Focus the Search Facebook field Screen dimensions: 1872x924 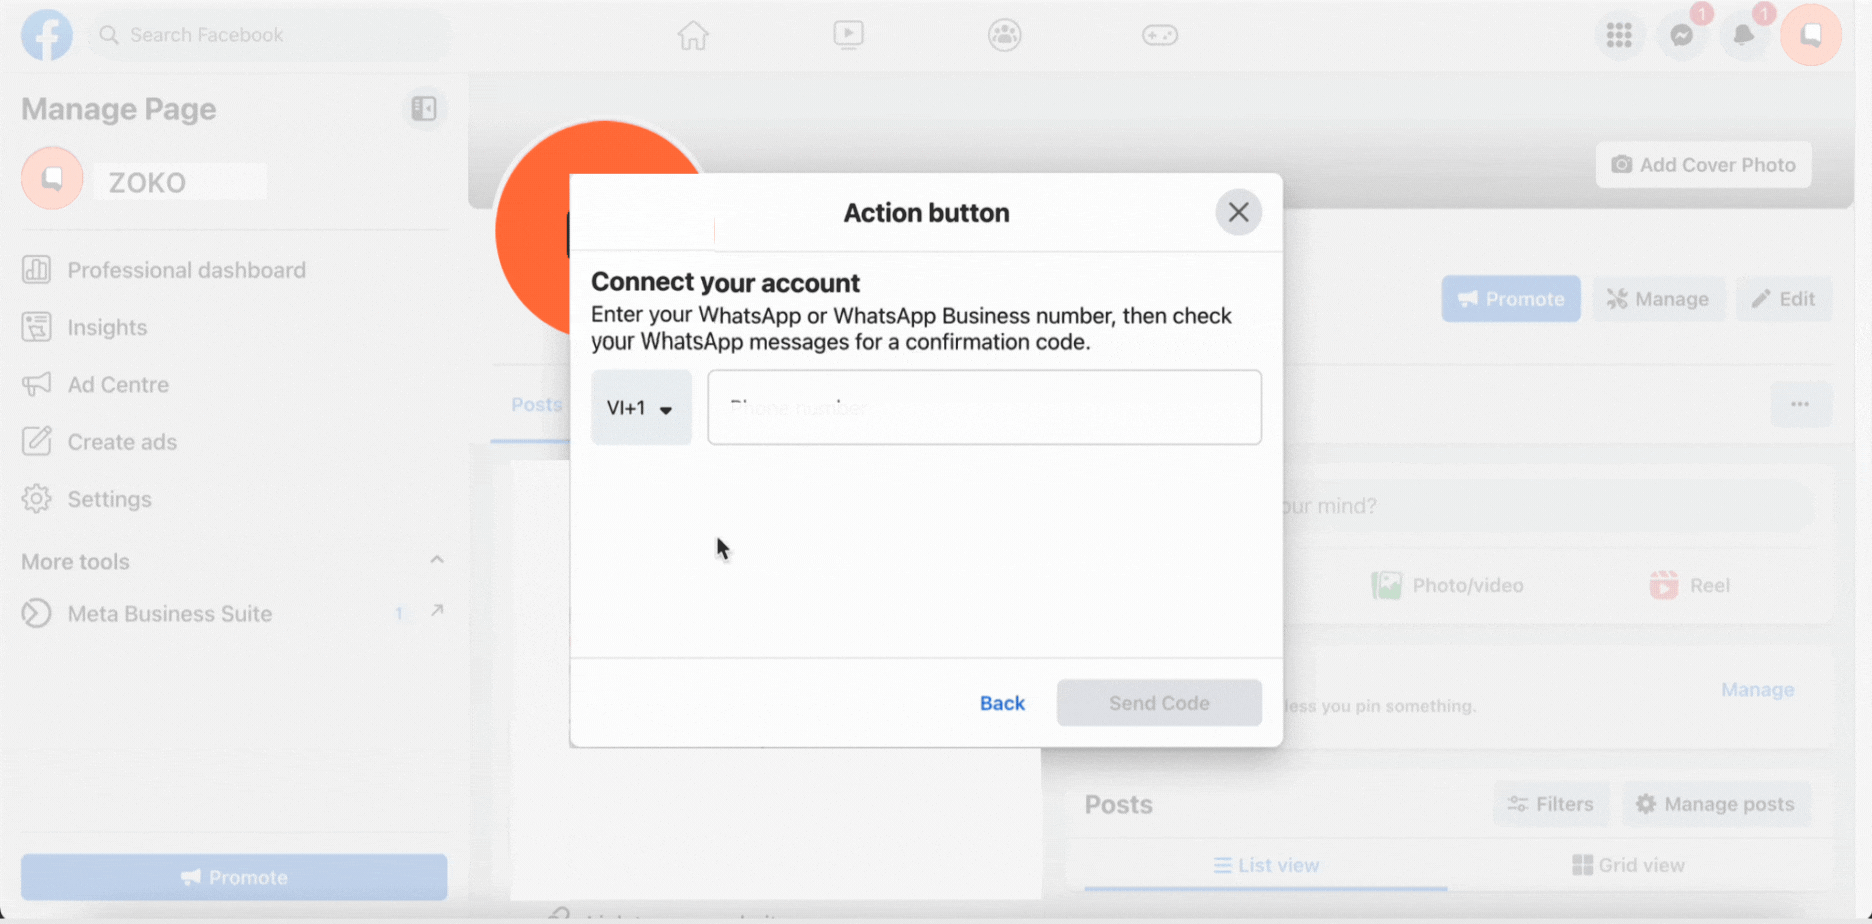point(269,35)
